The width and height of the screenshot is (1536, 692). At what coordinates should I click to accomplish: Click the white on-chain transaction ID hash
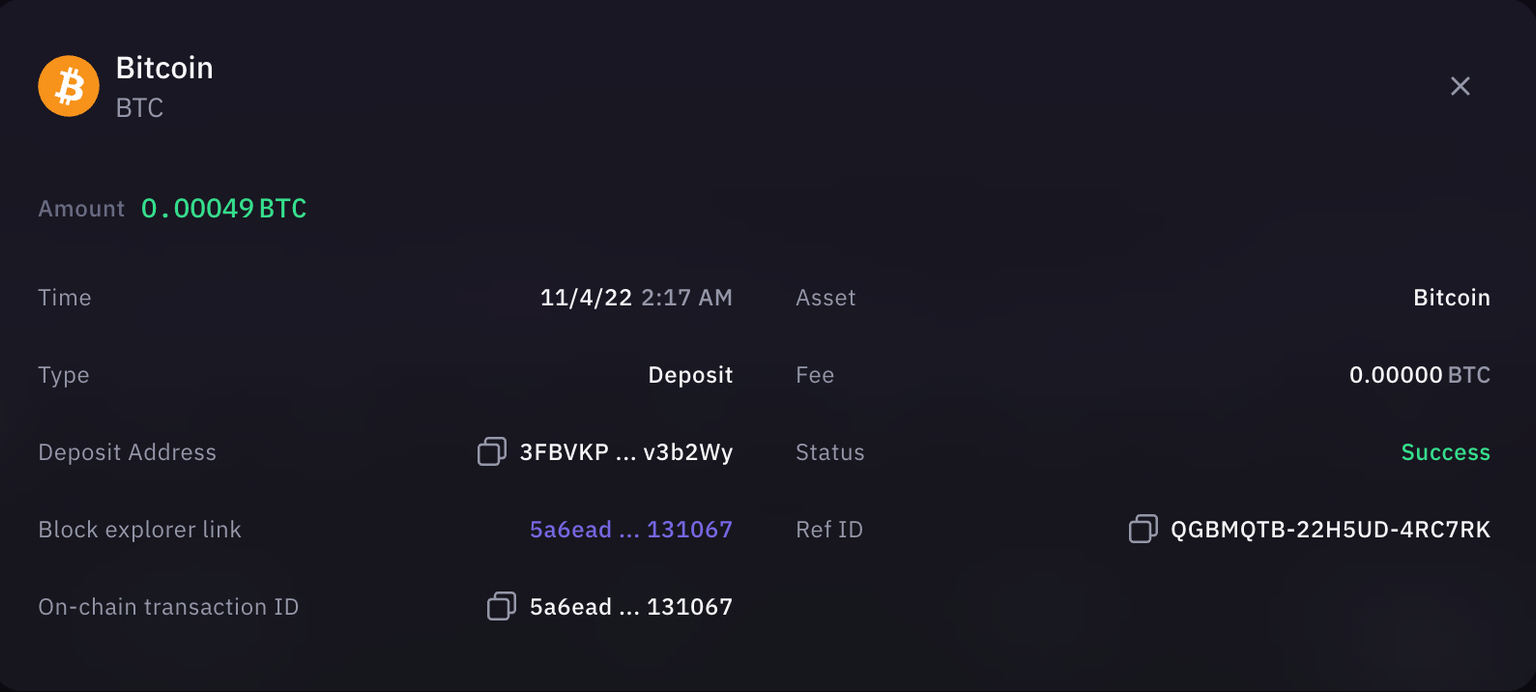click(631, 606)
